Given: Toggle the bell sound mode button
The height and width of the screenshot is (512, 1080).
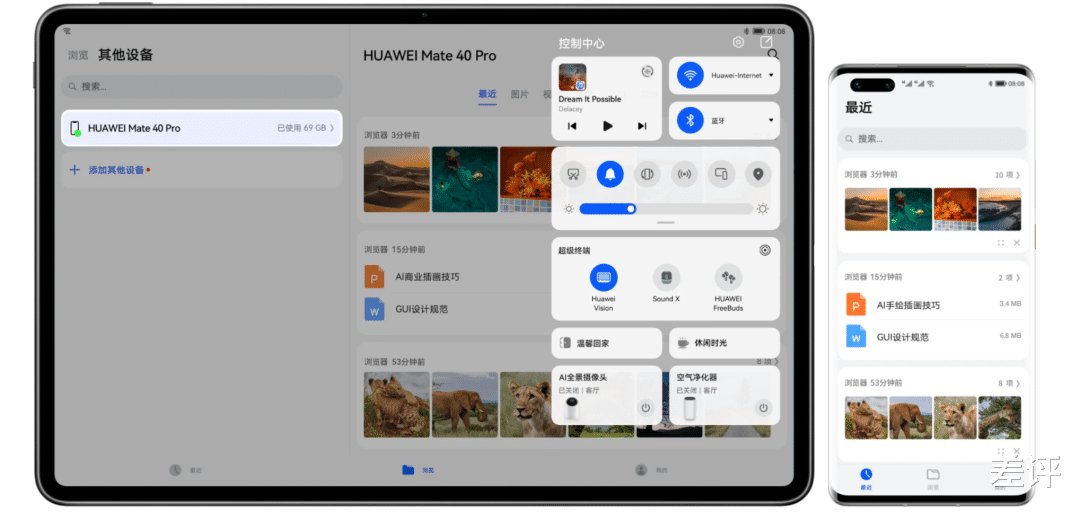Looking at the screenshot, I should pyautogui.click(x=610, y=174).
